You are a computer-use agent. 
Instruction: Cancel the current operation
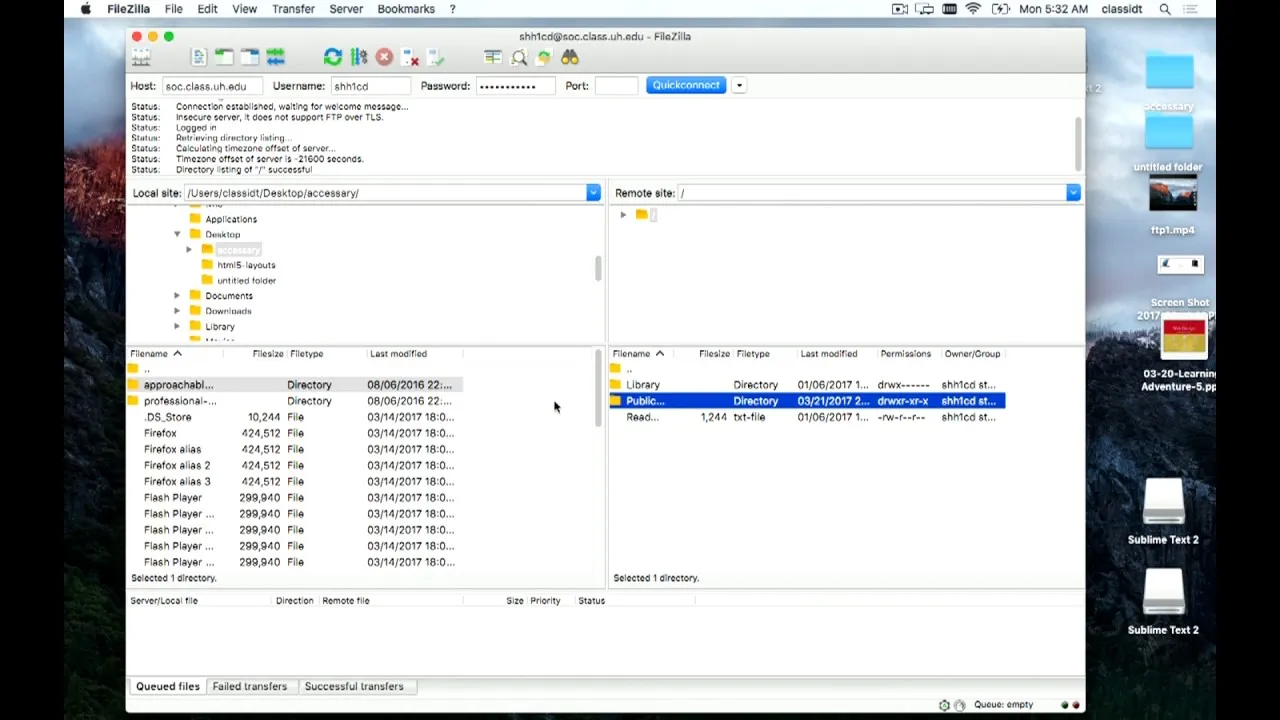(x=384, y=57)
